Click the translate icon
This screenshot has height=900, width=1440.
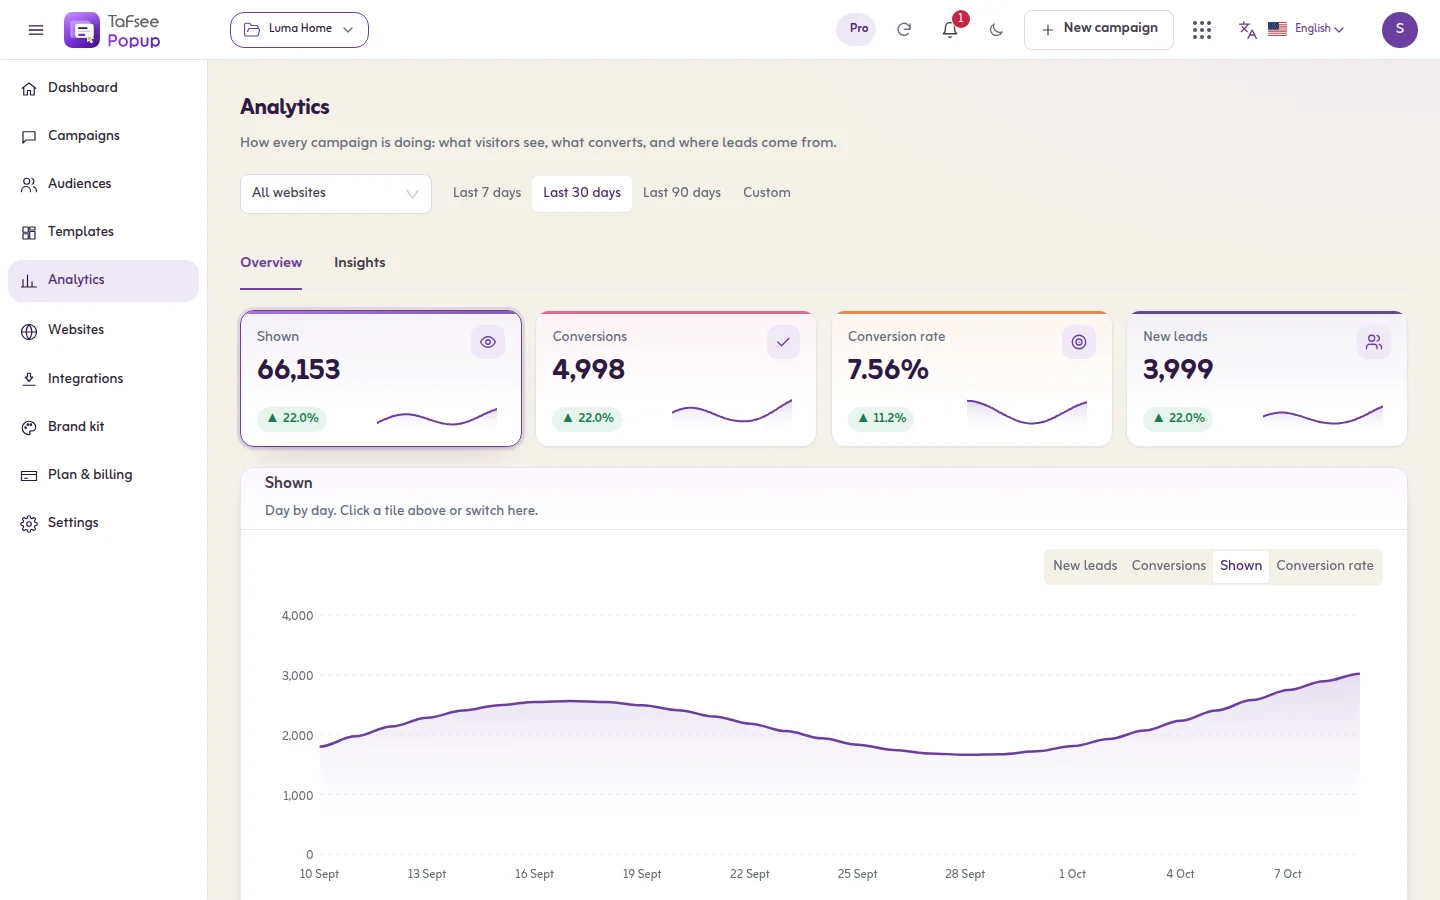pos(1247,29)
